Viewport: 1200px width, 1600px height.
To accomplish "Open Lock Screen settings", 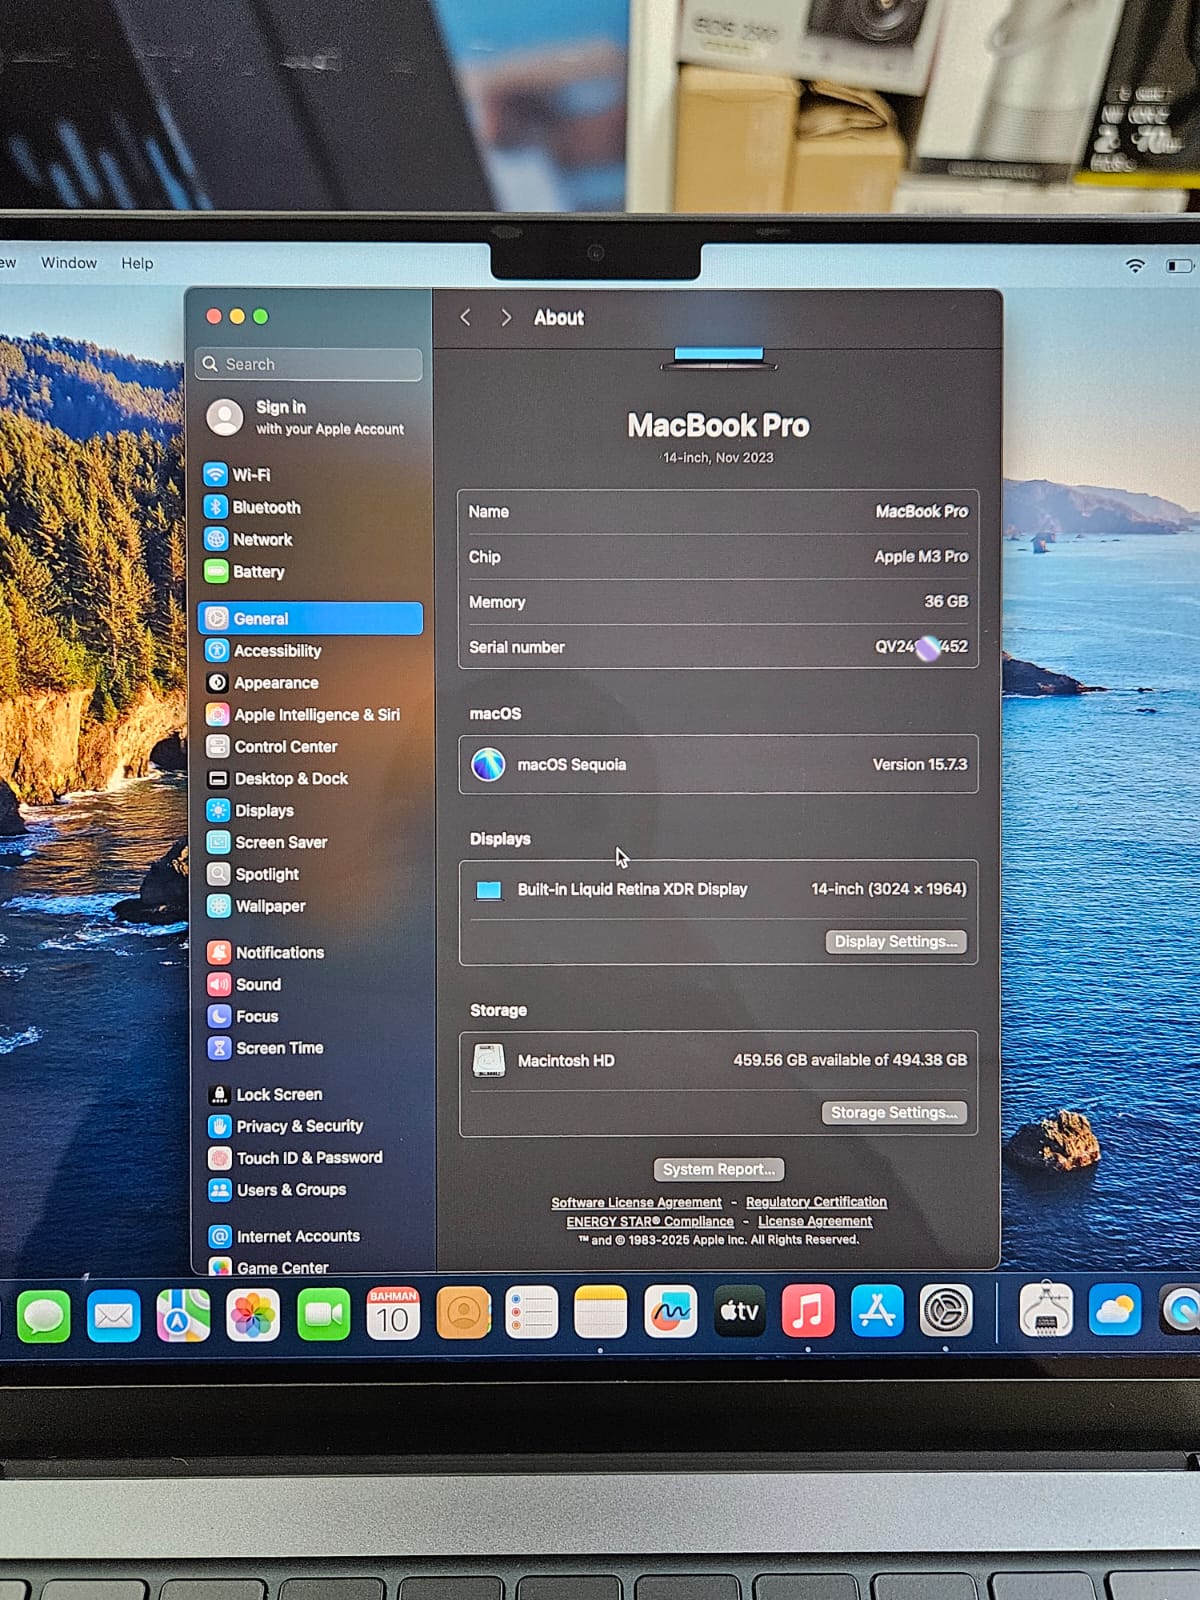I will click(266, 1095).
